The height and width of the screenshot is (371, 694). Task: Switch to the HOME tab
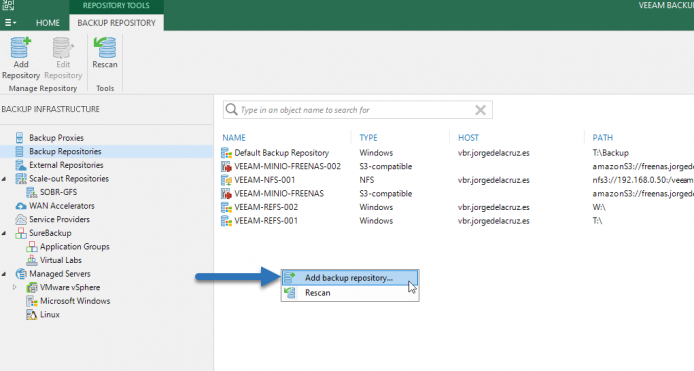point(48,23)
